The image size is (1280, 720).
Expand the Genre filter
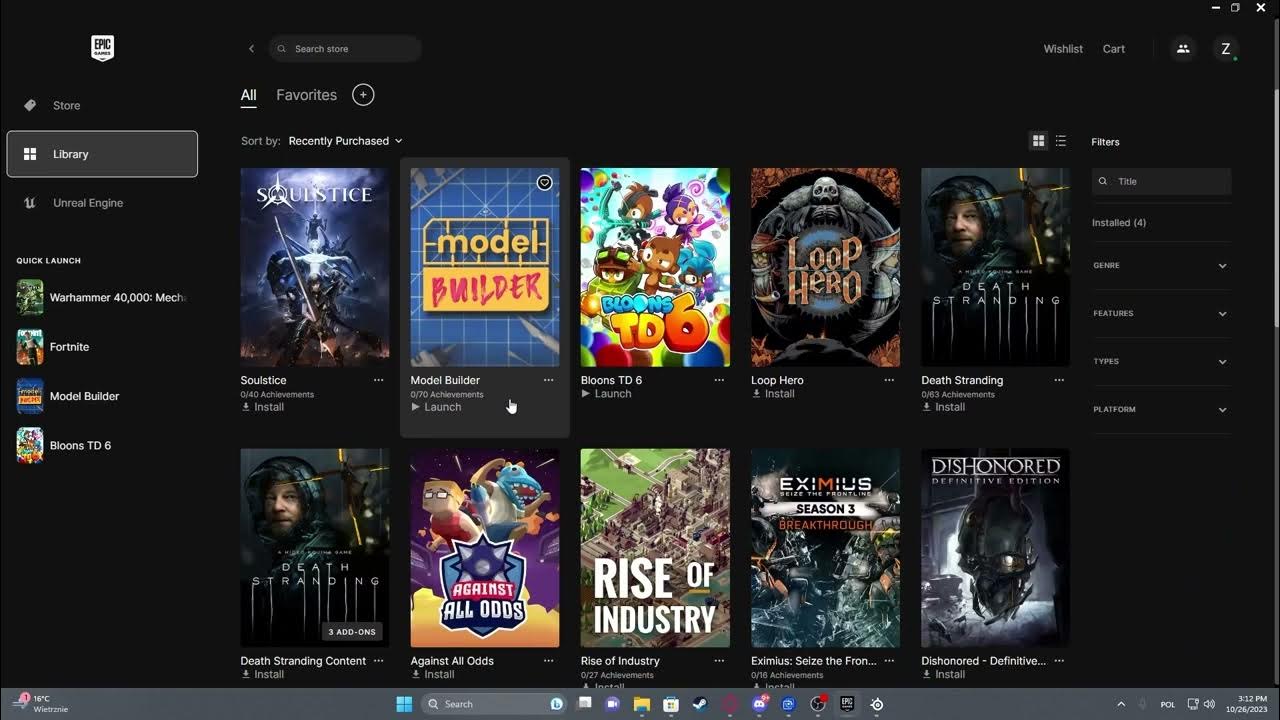coord(1161,266)
